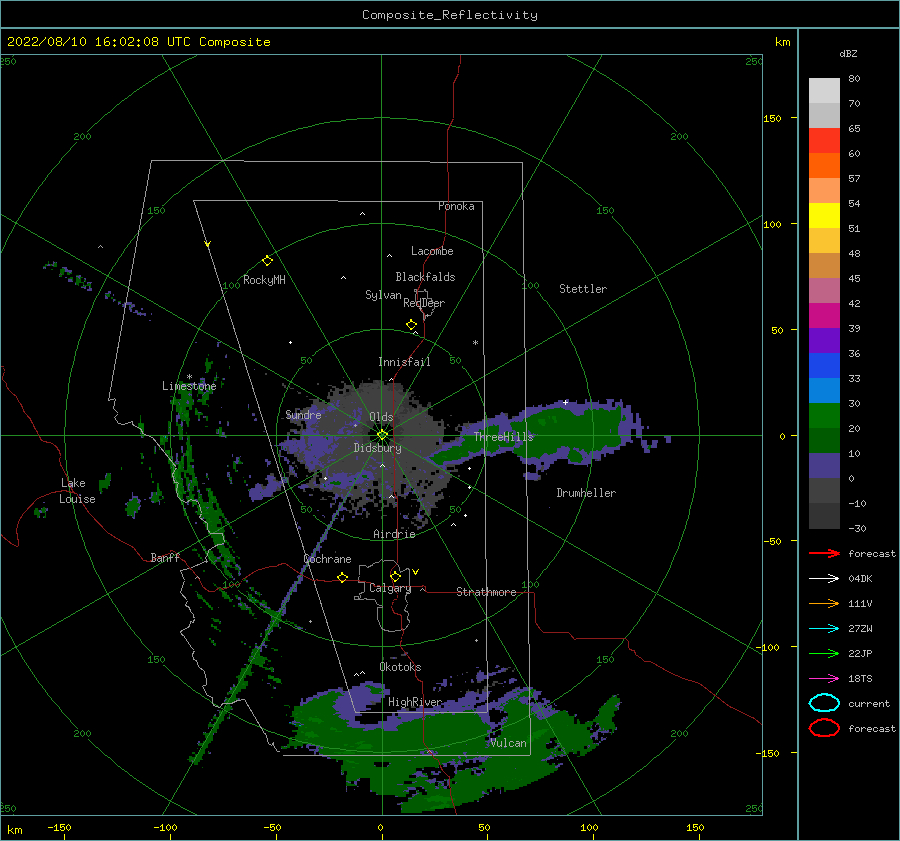Click the red forecast arrow in legend
Screen dimensions: 900x841
pyautogui.click(x=824, y=553)
